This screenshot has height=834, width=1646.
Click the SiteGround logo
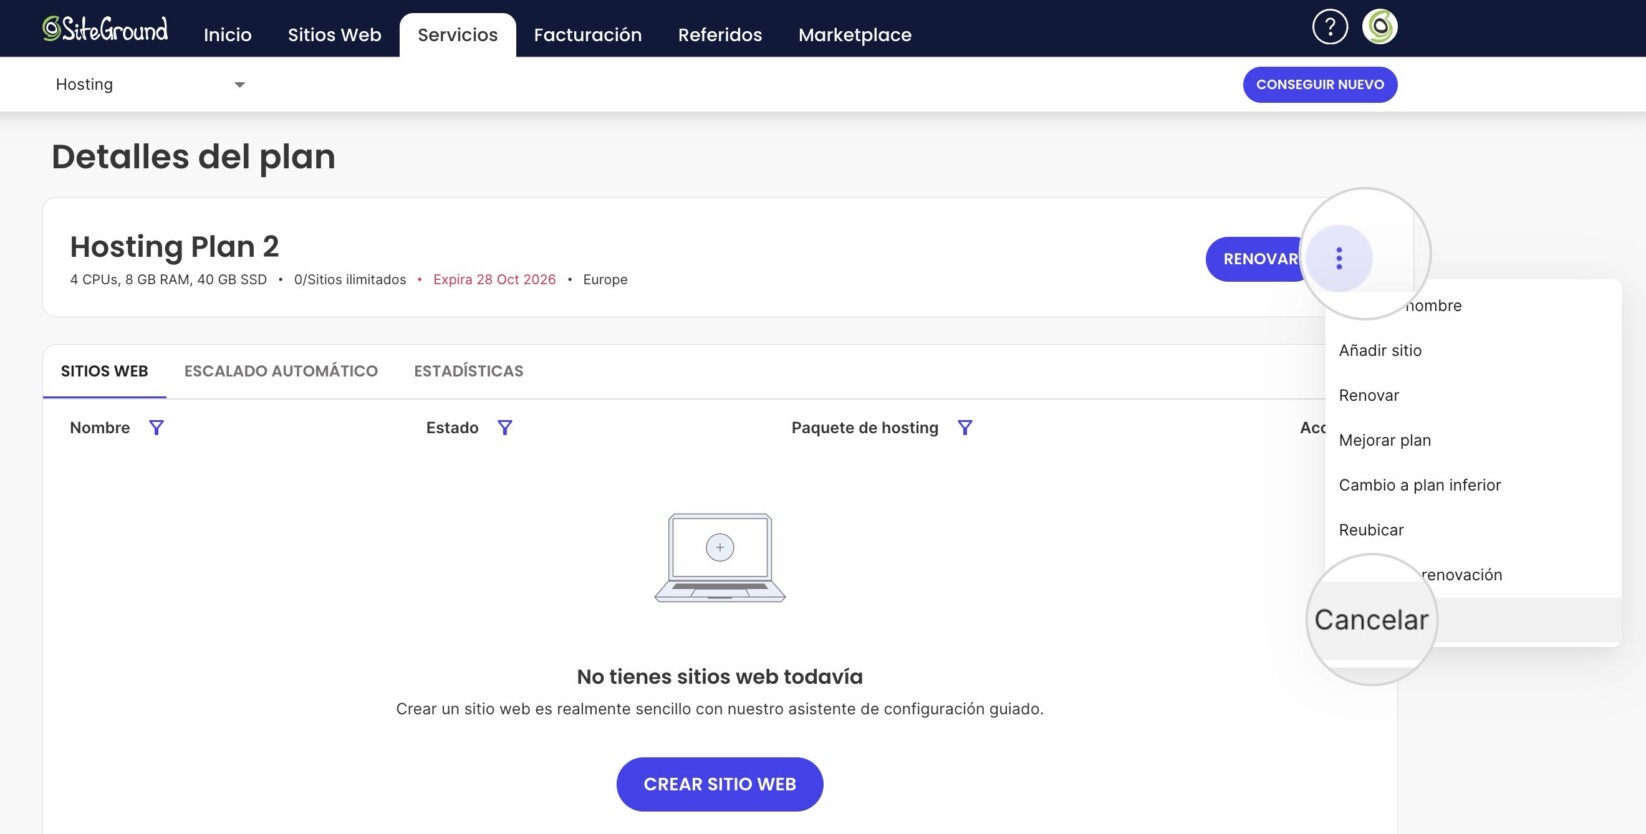pos(105,29)
